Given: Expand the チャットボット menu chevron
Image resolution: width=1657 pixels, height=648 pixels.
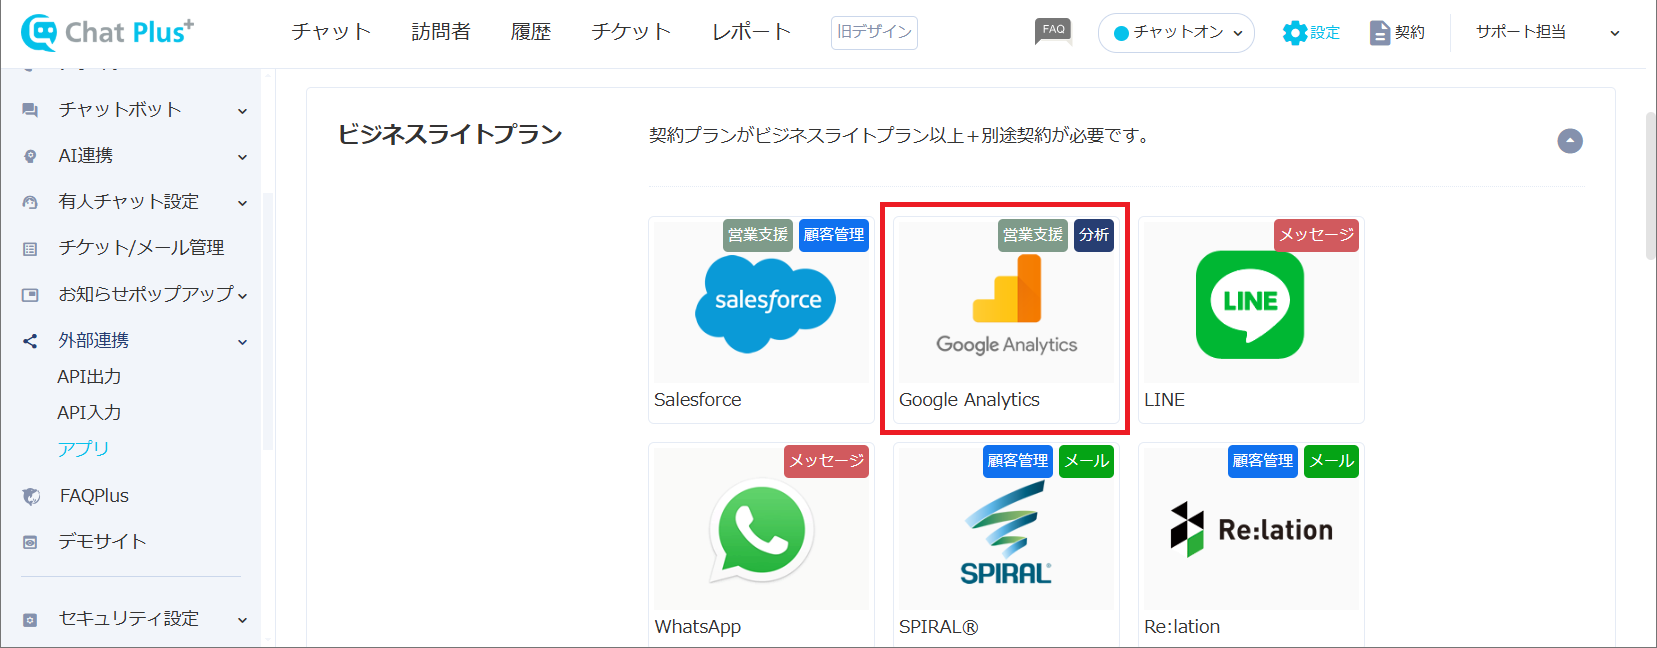Looking at the screenshot, I should (x=242, y=111).
